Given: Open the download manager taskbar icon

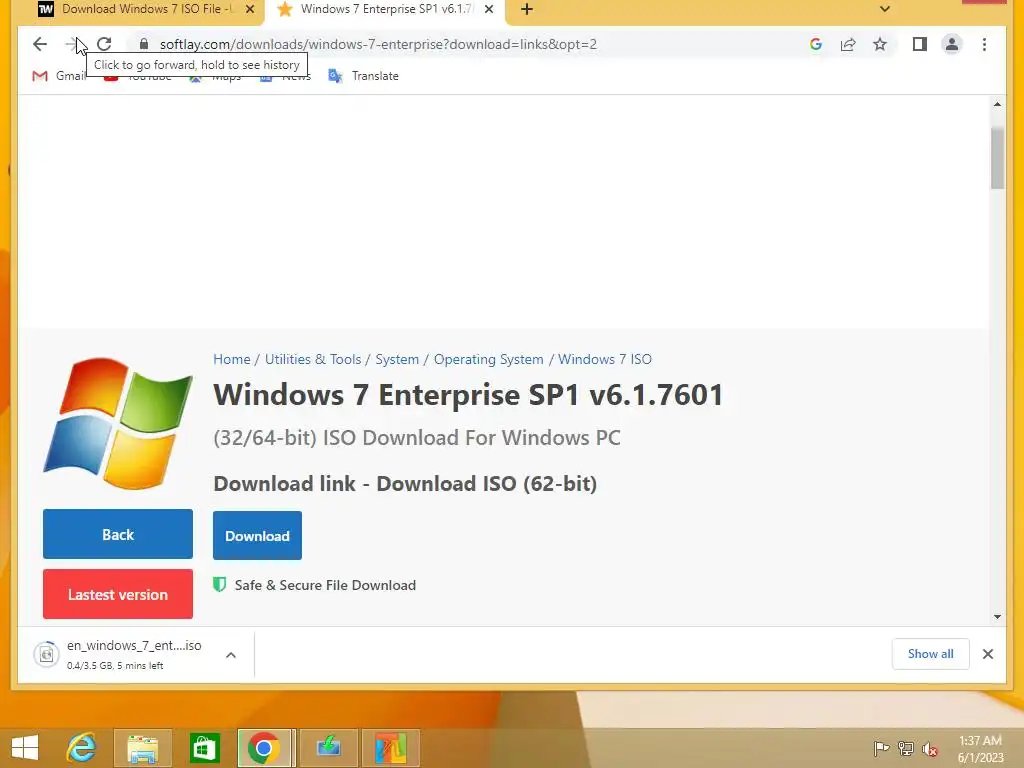Looking at the screenshot, I should click(328, 748).
